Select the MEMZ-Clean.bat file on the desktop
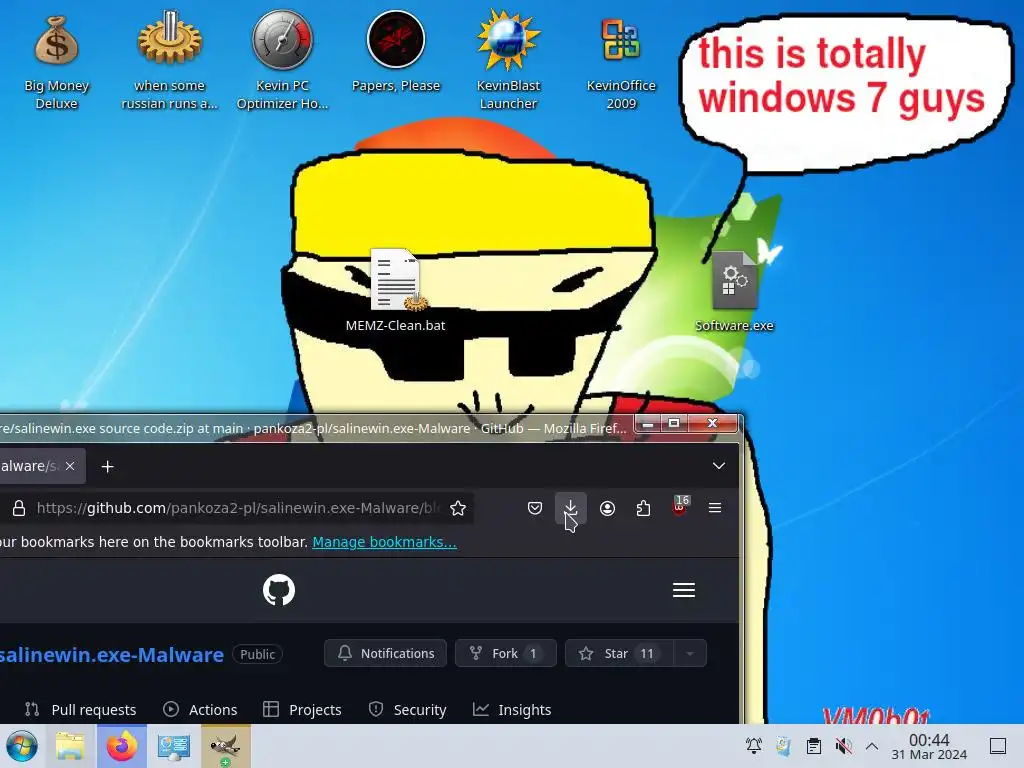 pyautogui.click(x=396, y=291)
